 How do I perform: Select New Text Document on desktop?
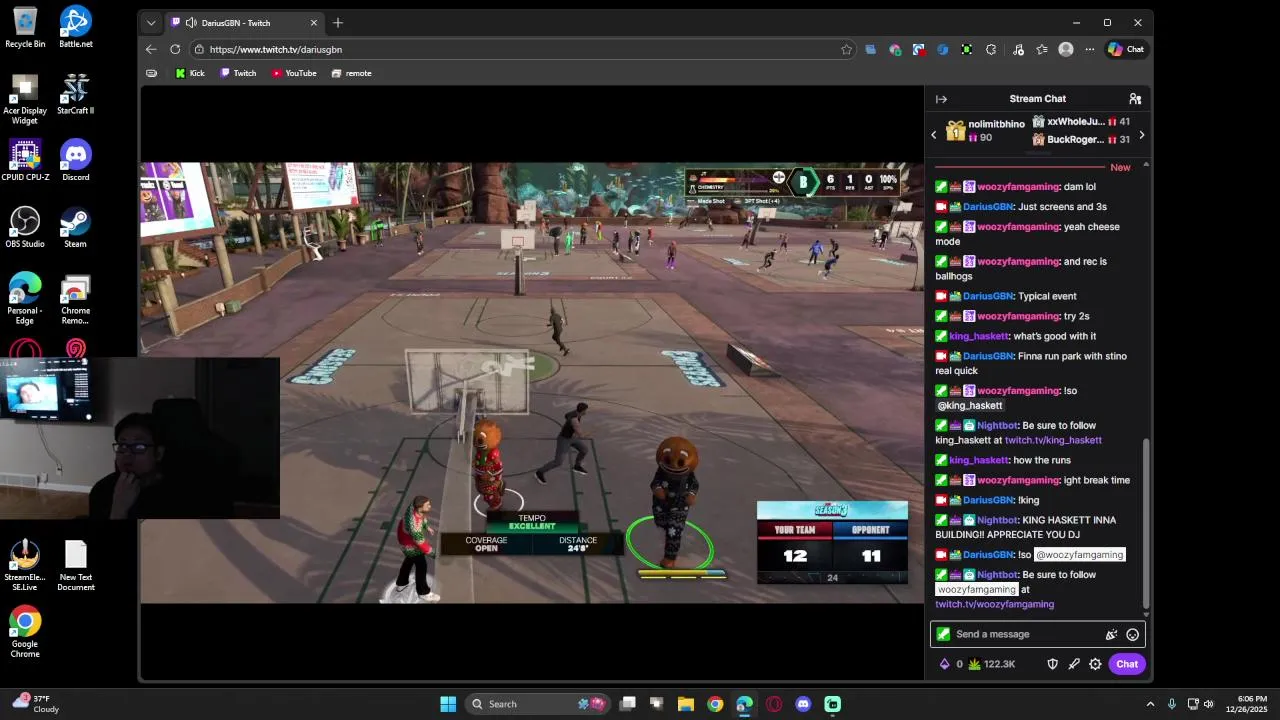(x=76, y=566)
